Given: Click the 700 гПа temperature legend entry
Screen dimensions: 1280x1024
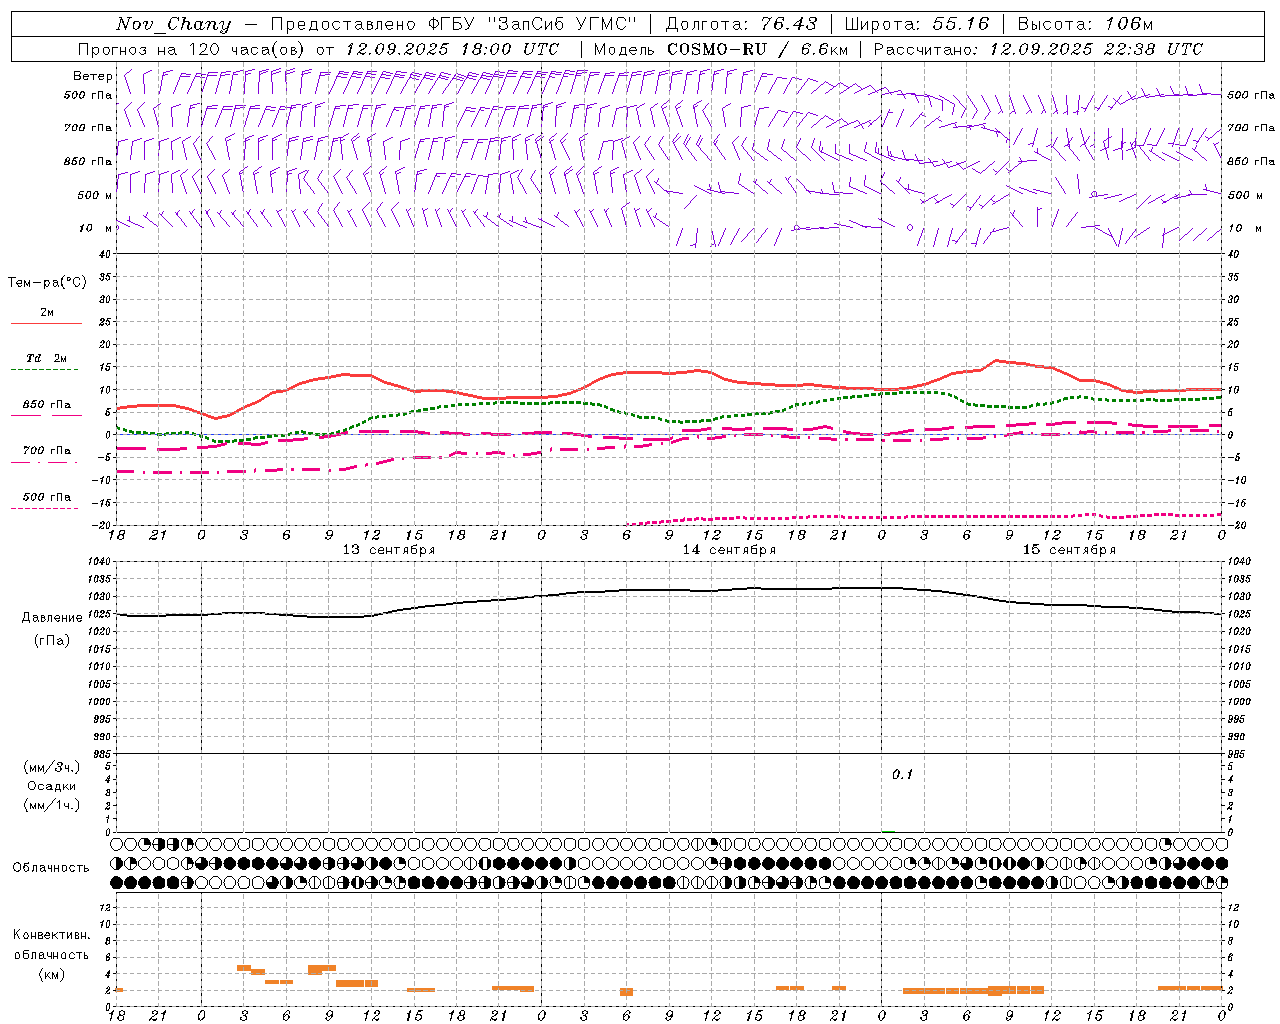Looking at the screenshot, I should (x=46, y=450).
